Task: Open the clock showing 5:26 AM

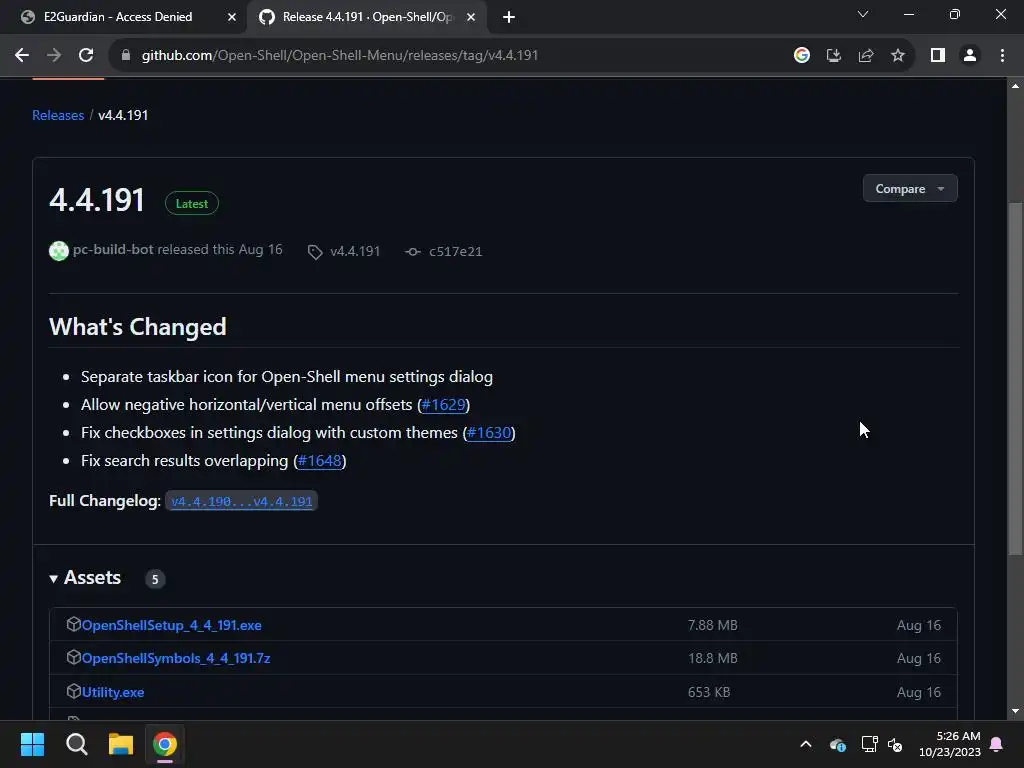Action: (x=950, y=744)
